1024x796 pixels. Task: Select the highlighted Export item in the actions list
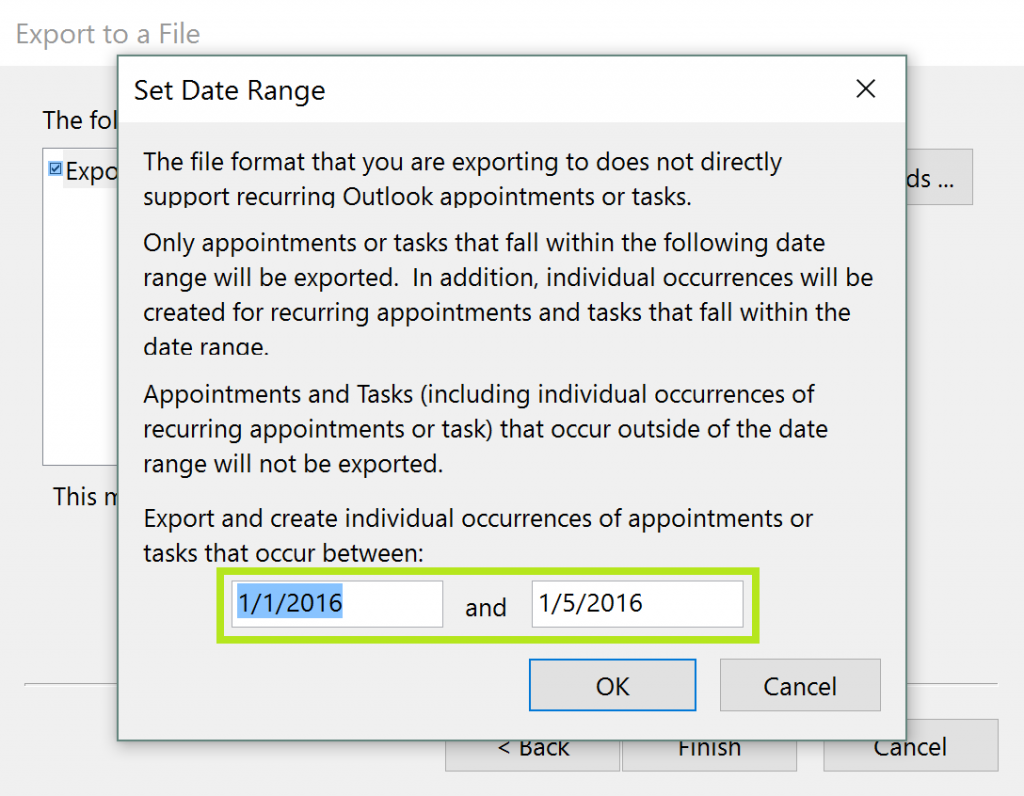click(92, 171)
